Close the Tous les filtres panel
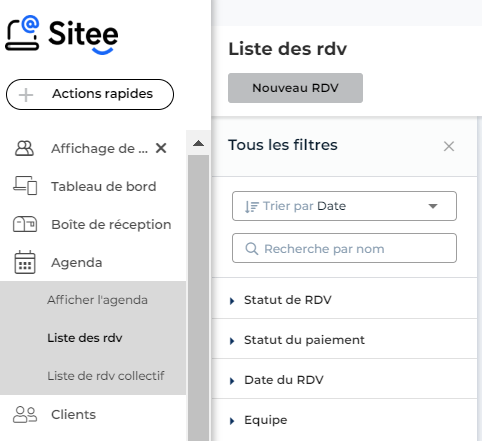 click(449, 146)
